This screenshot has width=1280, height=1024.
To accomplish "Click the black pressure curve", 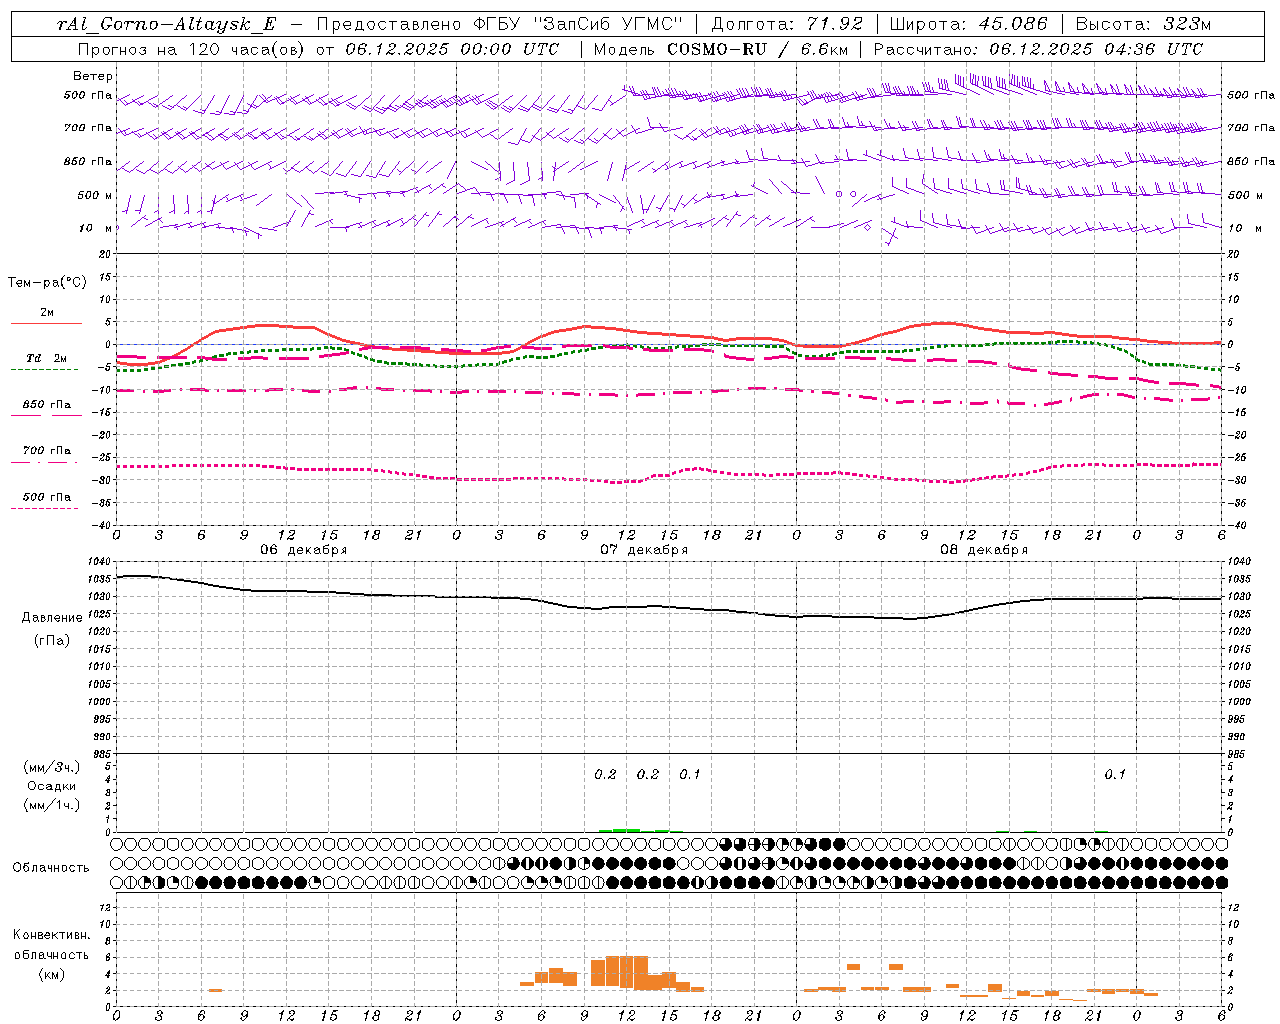I will point(670,607).
